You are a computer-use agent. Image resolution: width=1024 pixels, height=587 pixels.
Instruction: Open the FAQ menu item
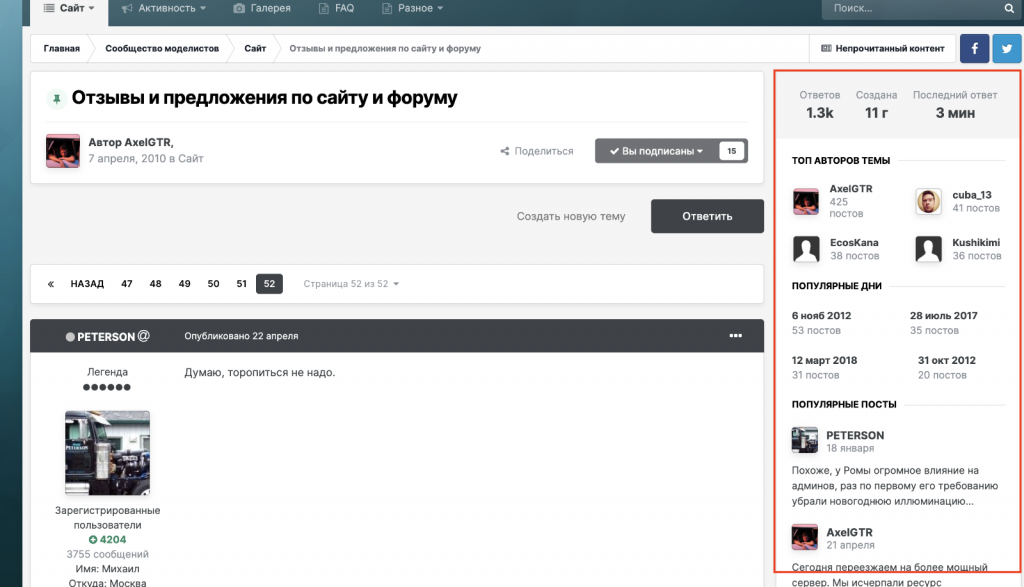(336, 8)
